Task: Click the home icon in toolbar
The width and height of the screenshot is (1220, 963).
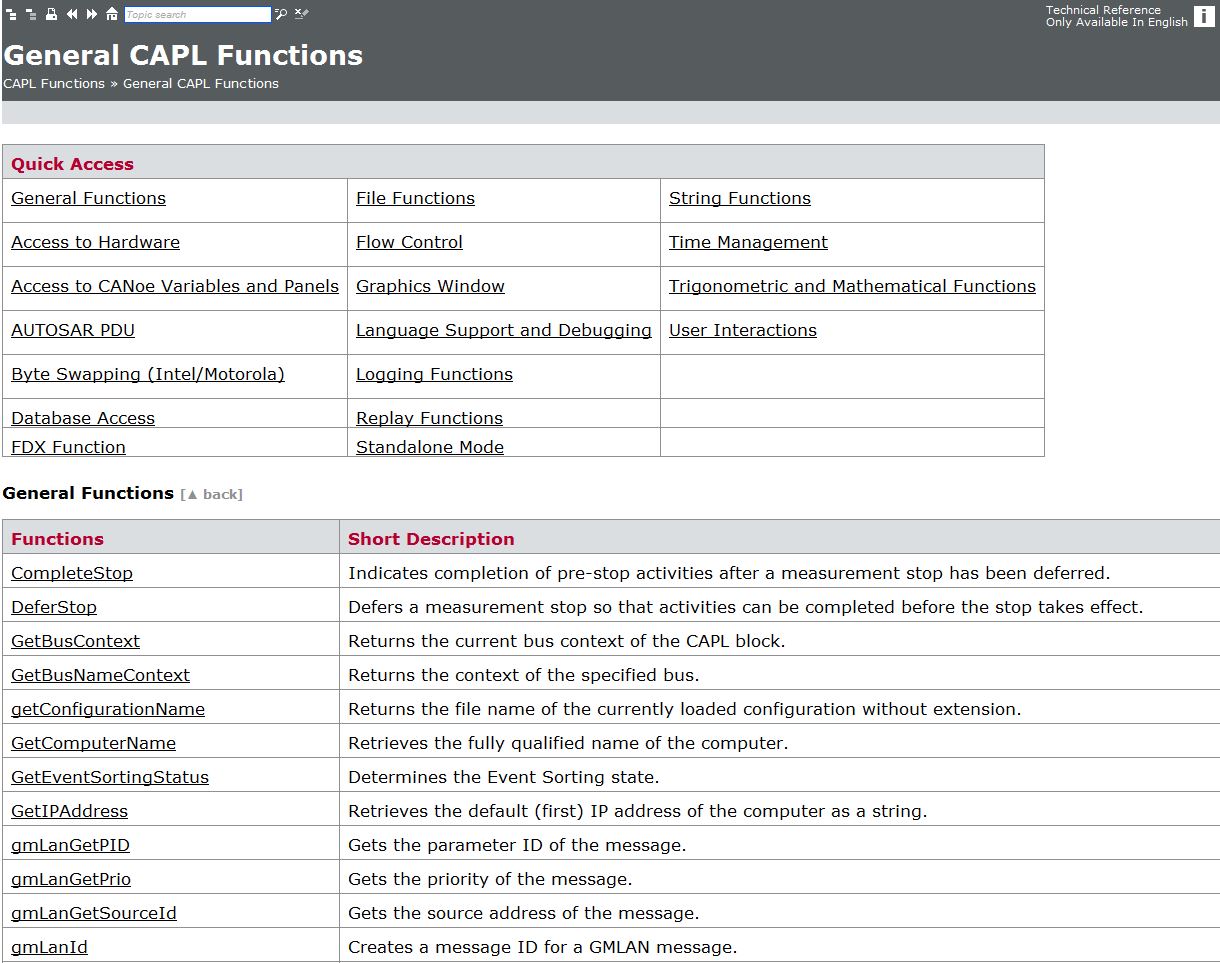Action: [112, 14]
